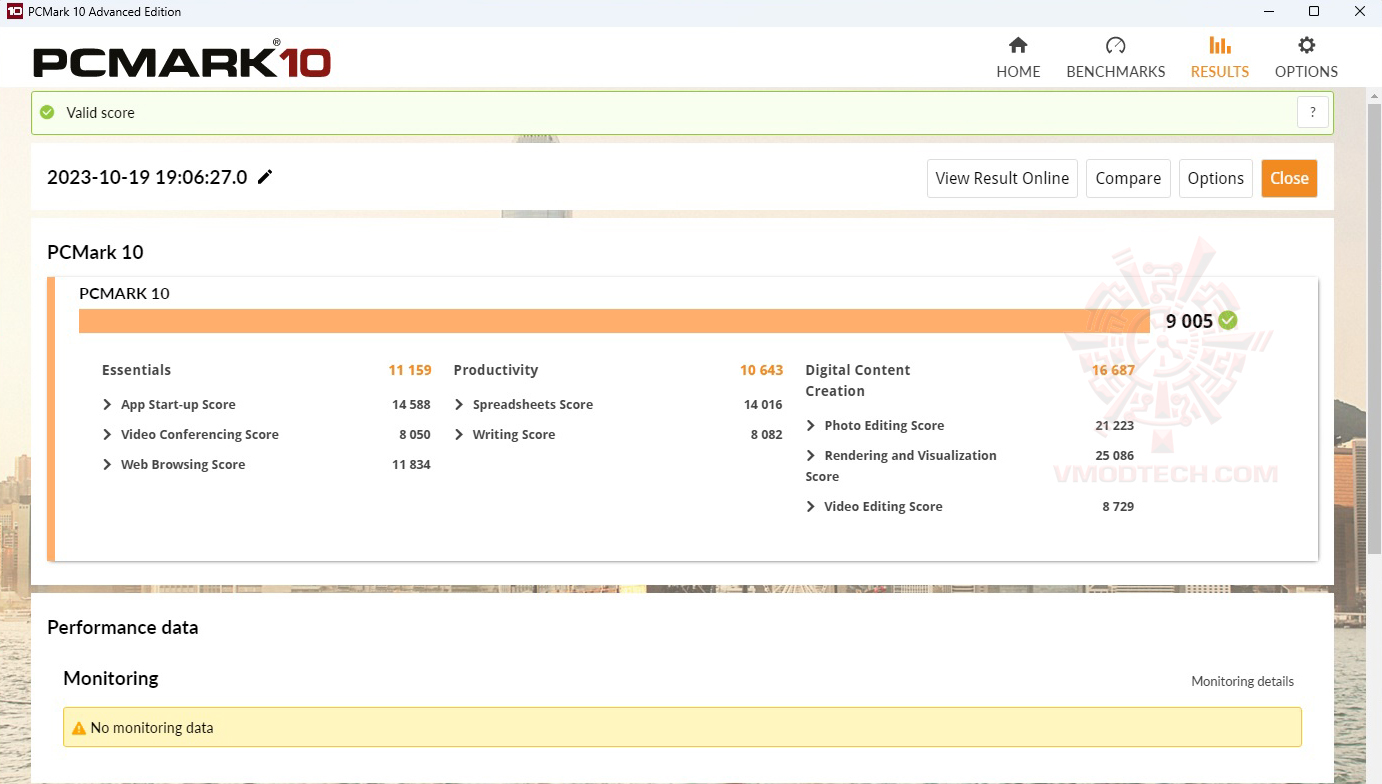Screen dimensions: 1382x784
Task: Click the Valid score text
Action: (100, 113)
